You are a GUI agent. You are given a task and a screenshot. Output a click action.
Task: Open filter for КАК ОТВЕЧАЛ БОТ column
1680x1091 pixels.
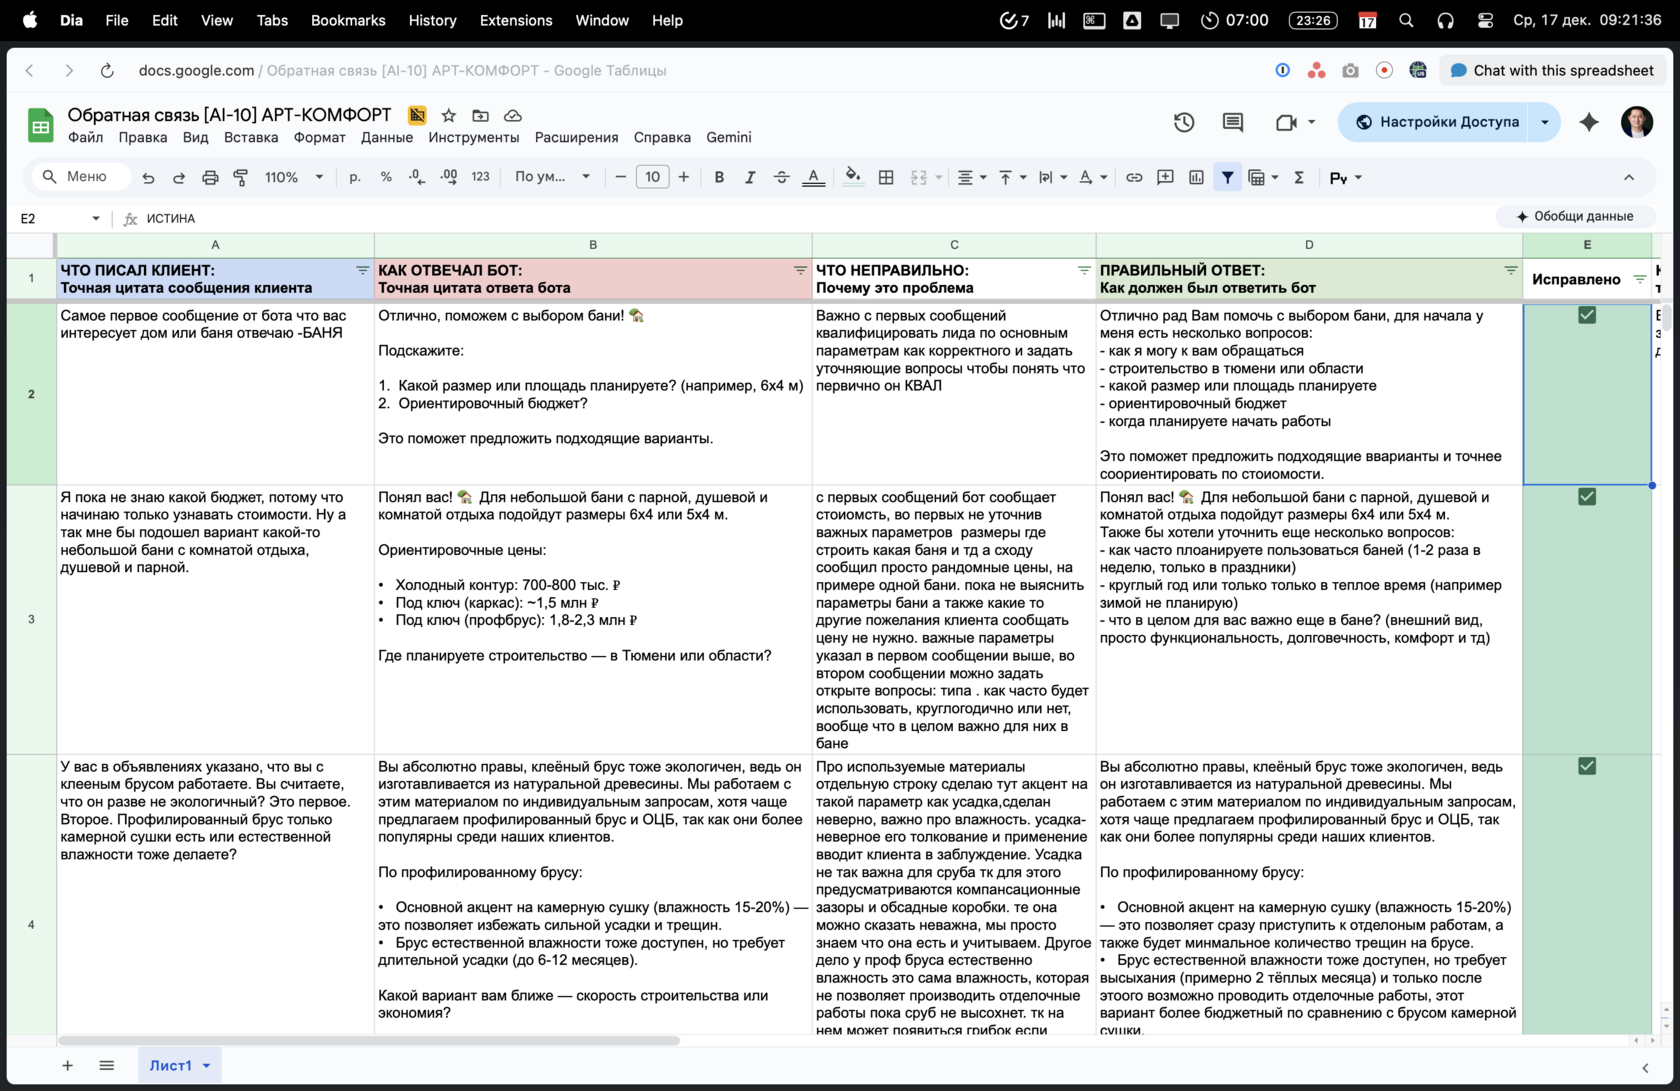click(x=800, y=270)
